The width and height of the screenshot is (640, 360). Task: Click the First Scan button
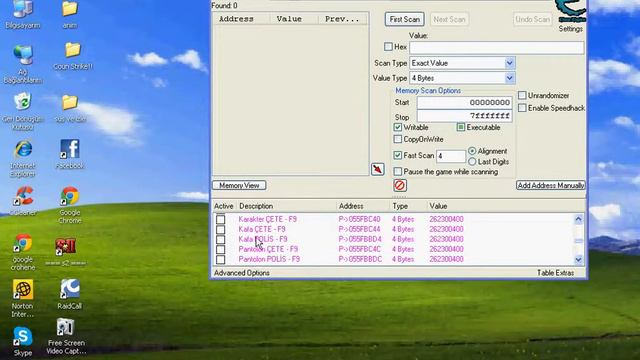[x=404, y=19]
